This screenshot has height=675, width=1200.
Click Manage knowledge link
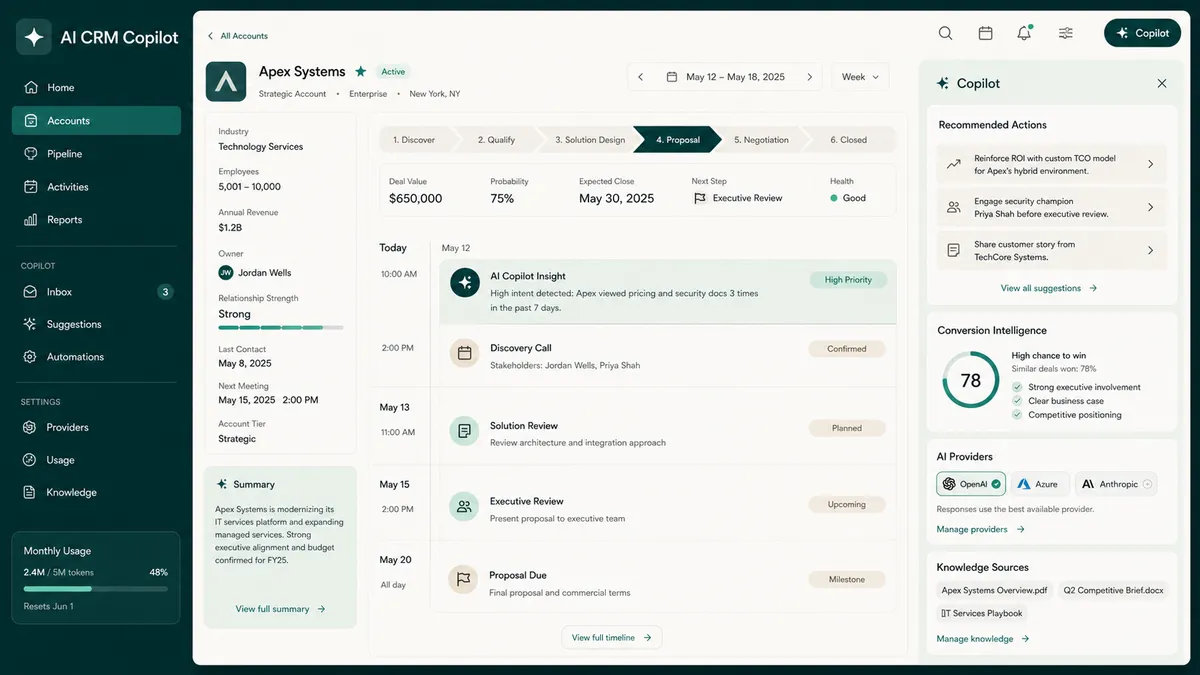pos(983,638)
